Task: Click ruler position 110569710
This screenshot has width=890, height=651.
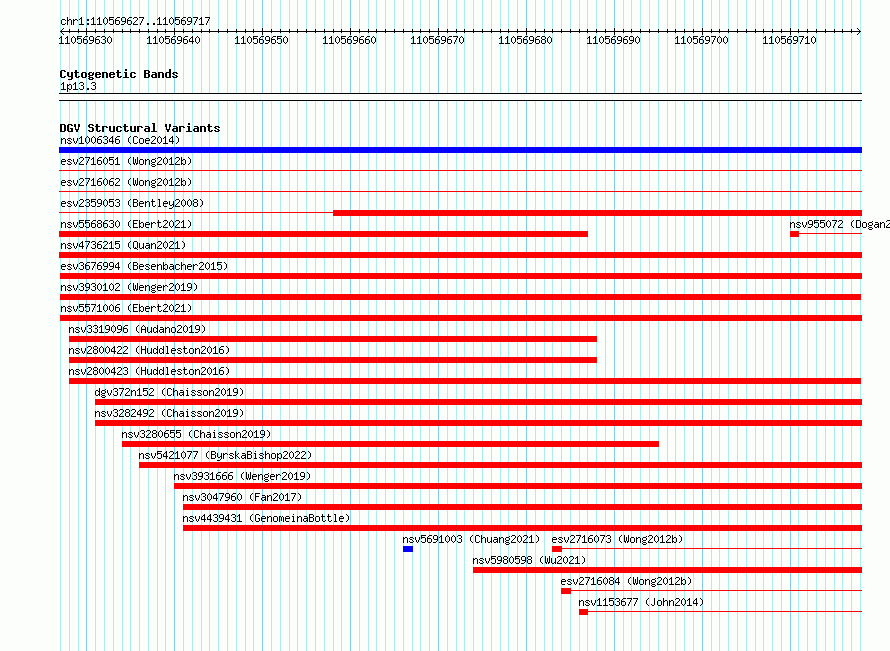Action: click(x=790, y=40)
